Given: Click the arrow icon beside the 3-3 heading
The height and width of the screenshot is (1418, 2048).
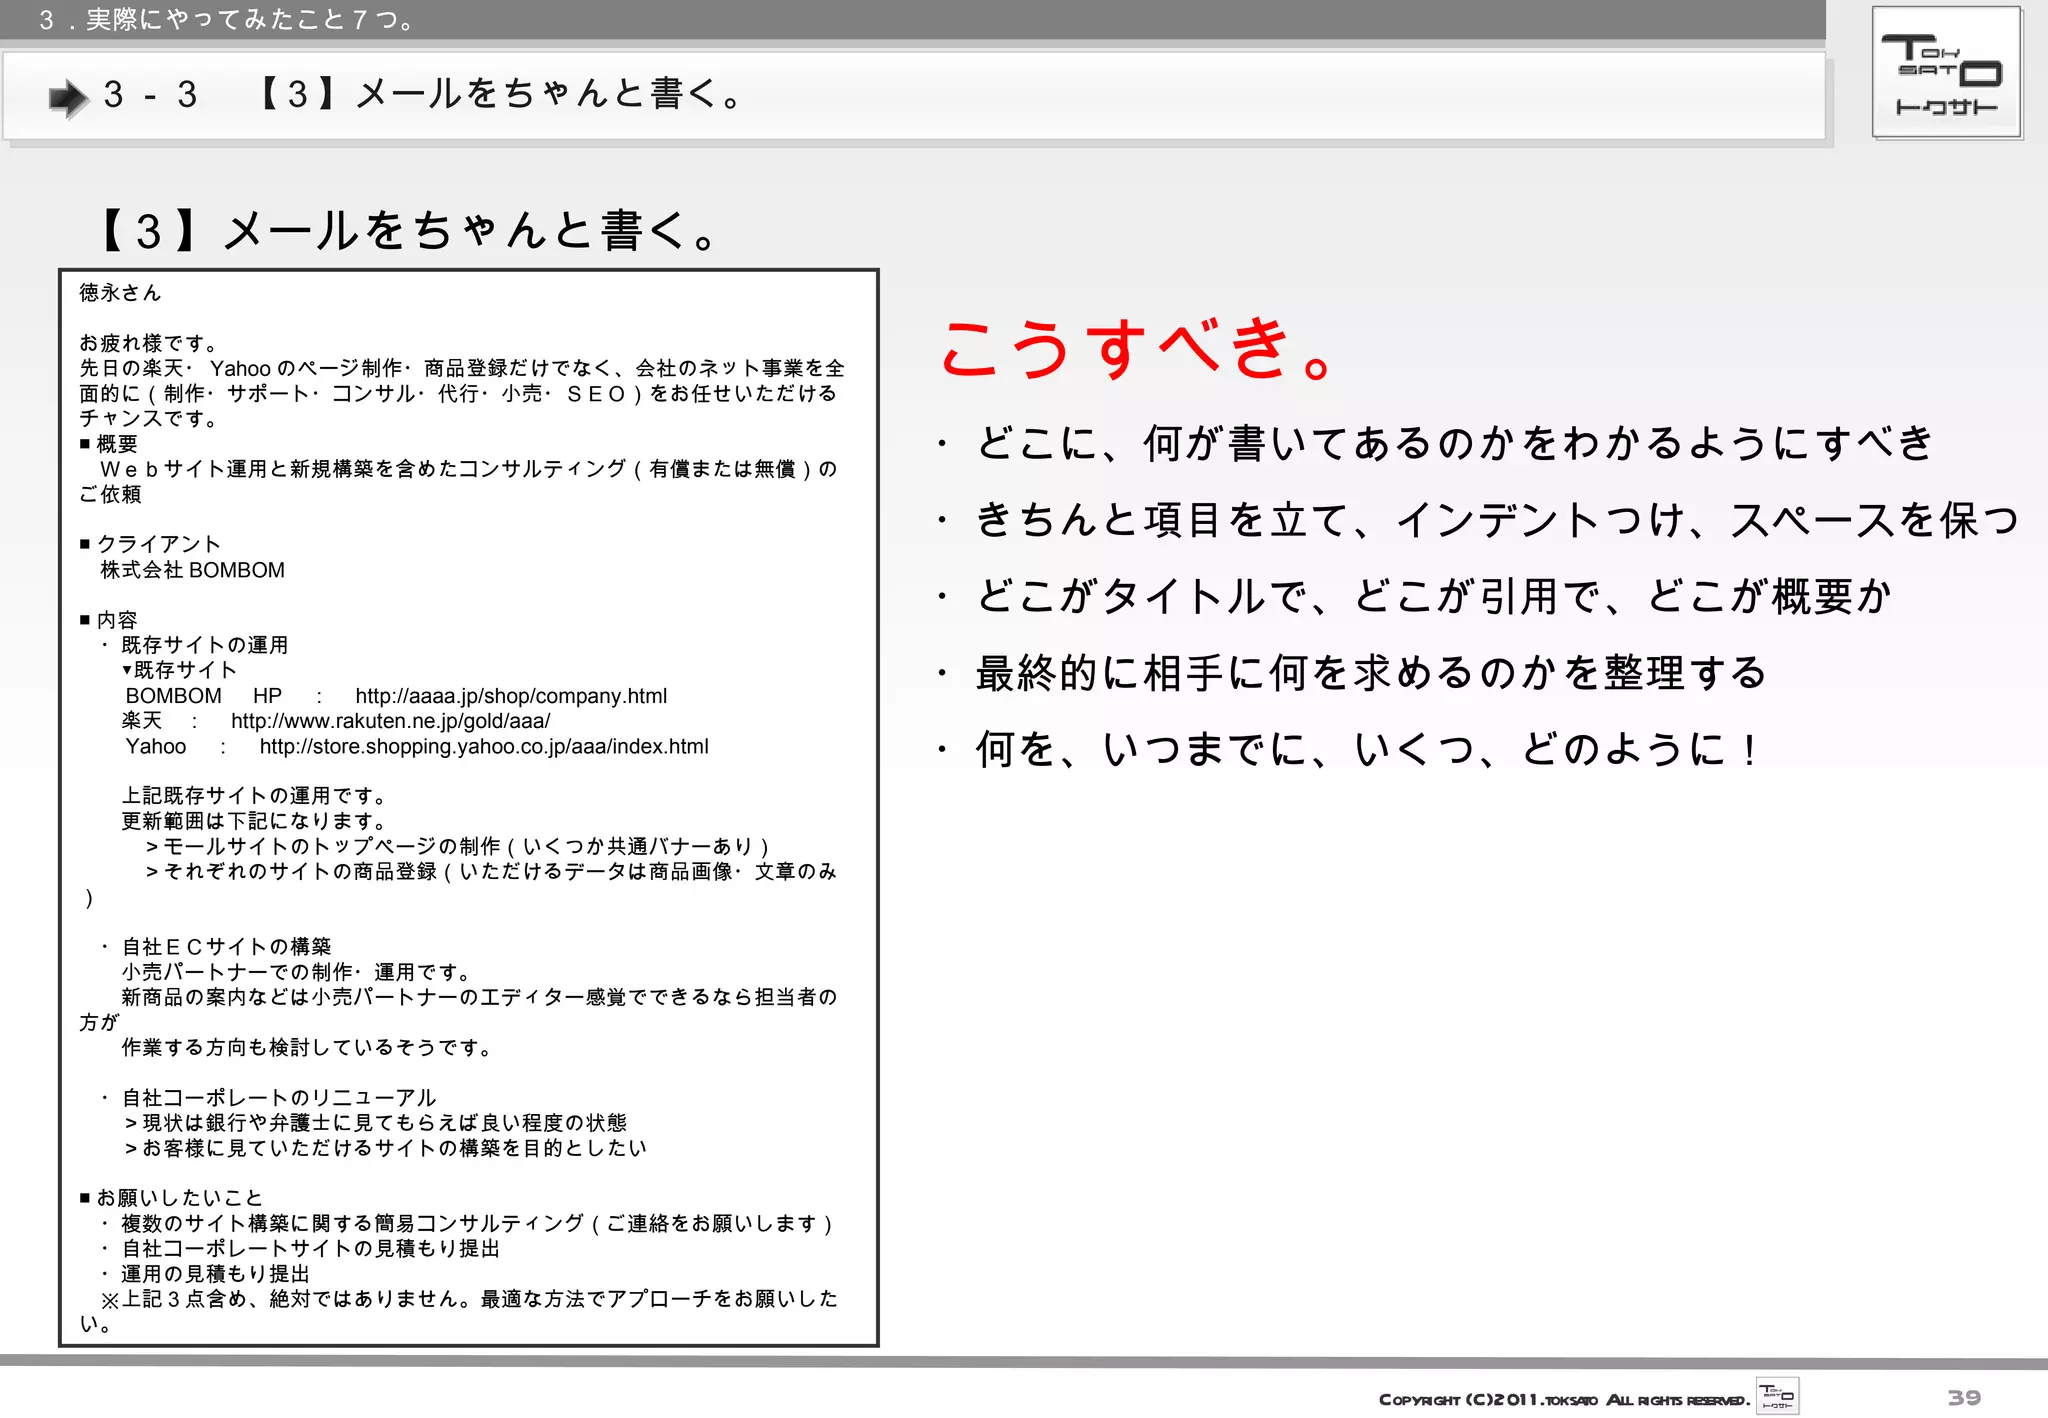Looking at the screenshot, I should point(69,98).
